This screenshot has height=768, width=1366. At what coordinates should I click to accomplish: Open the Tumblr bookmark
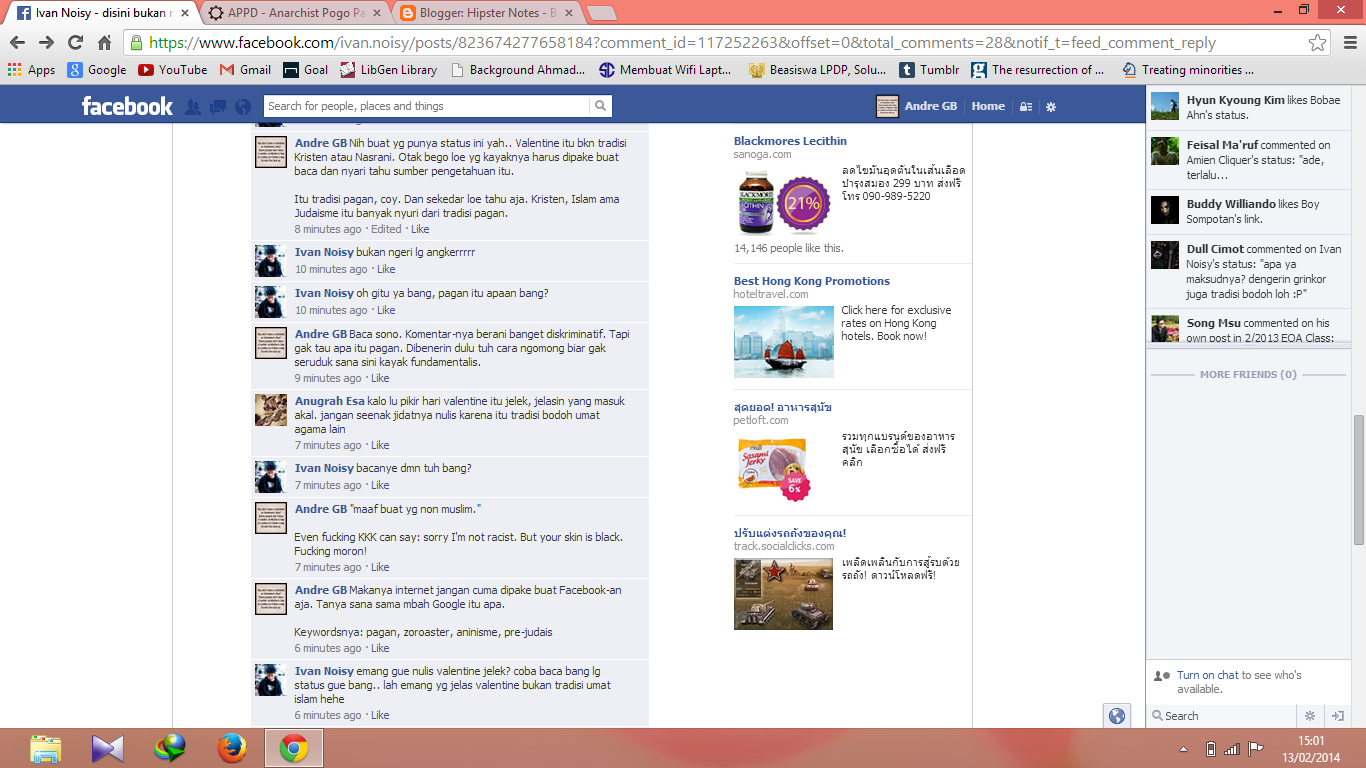(929, 70)
